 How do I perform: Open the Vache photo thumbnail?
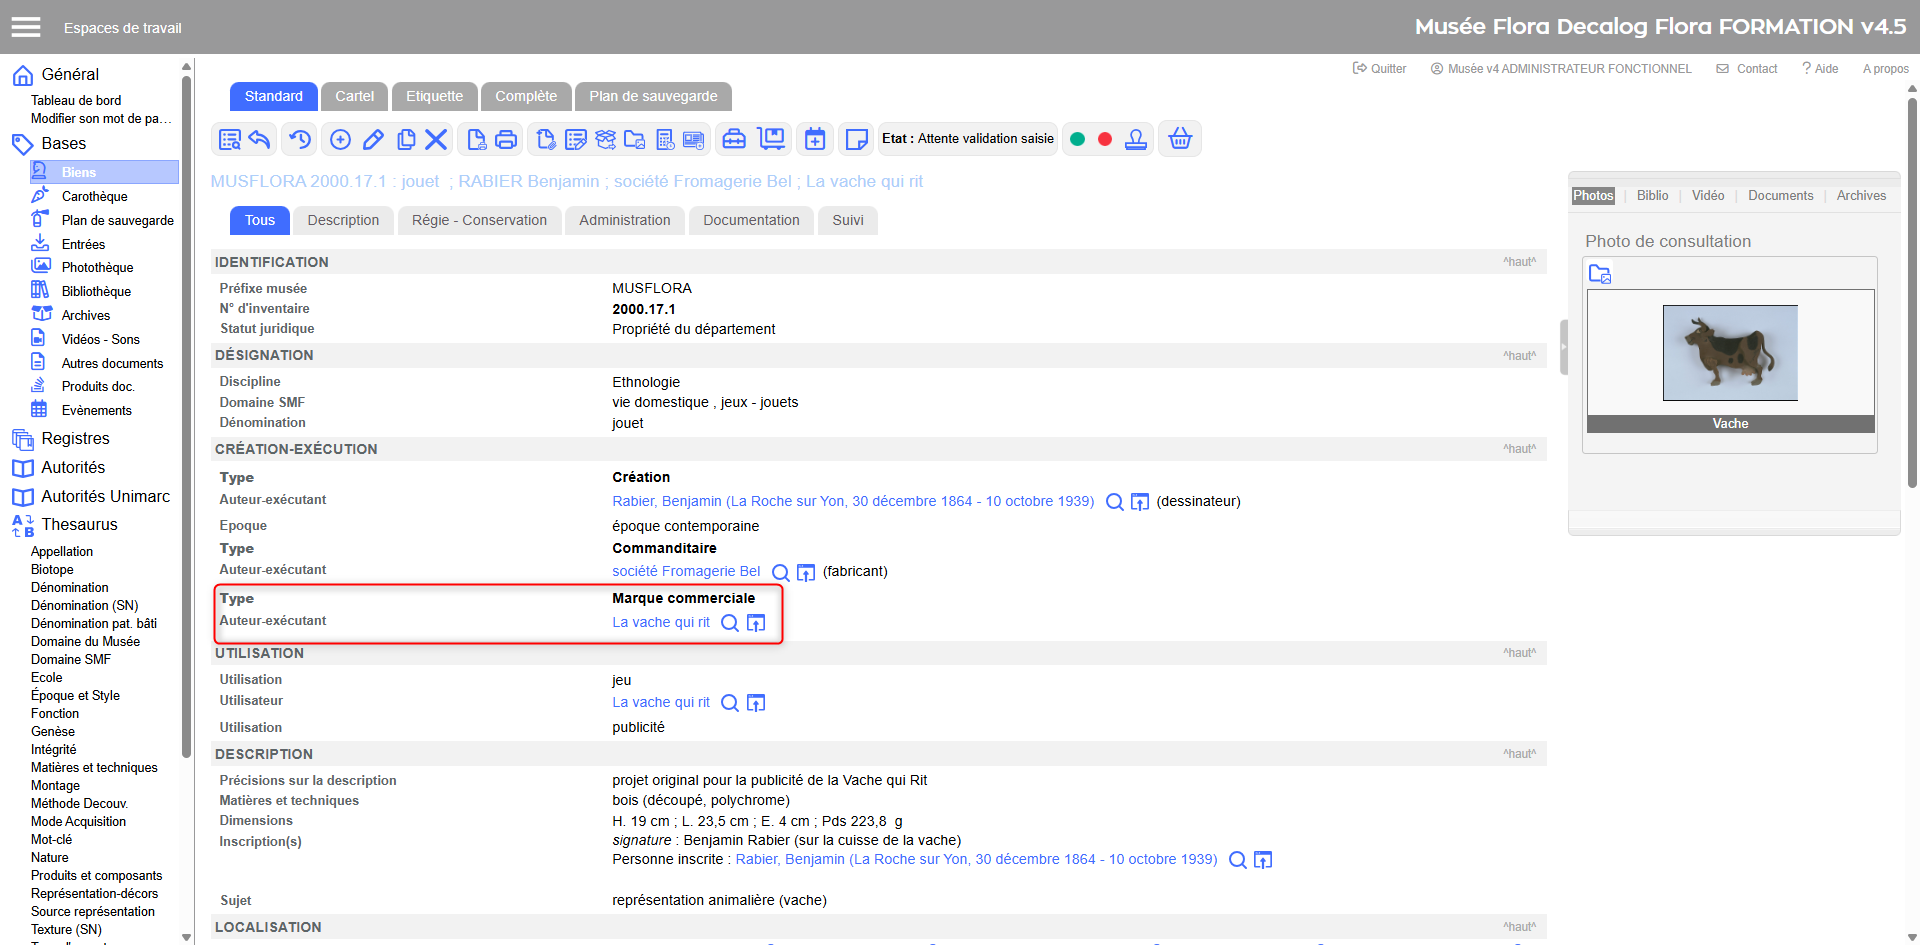1729,353
